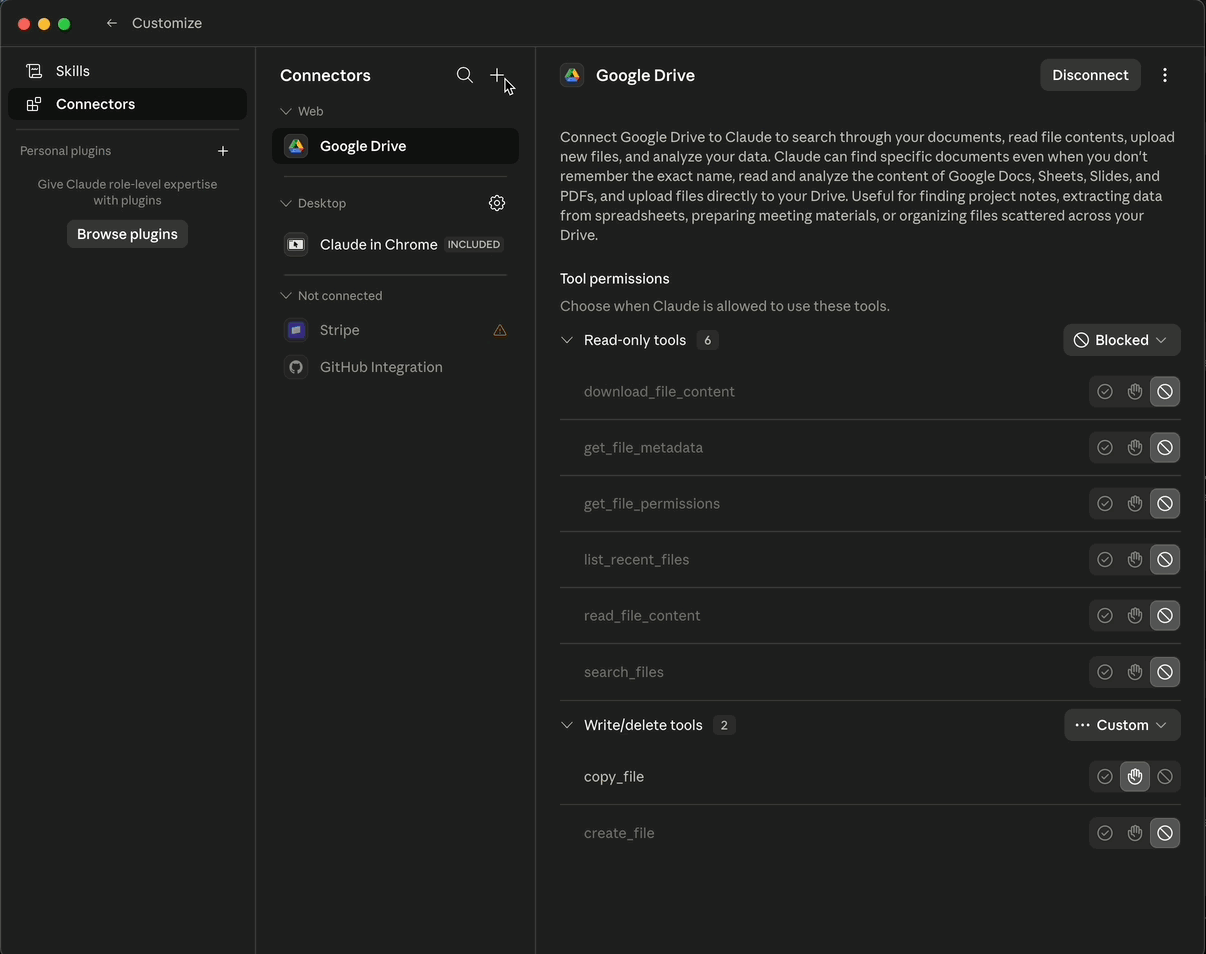1206x954 pixels.
Task: Collapse the Desktop connectors group
Action: pos(286,203)
